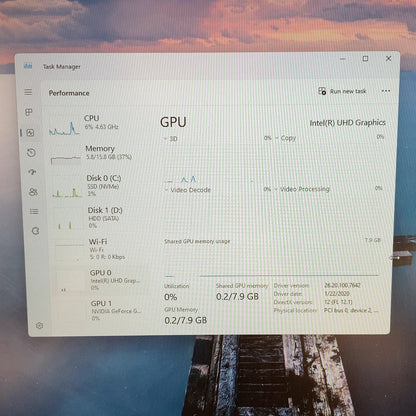Click the Driver version value
Viewport: 416px width, 416px height.
[342, 285]
